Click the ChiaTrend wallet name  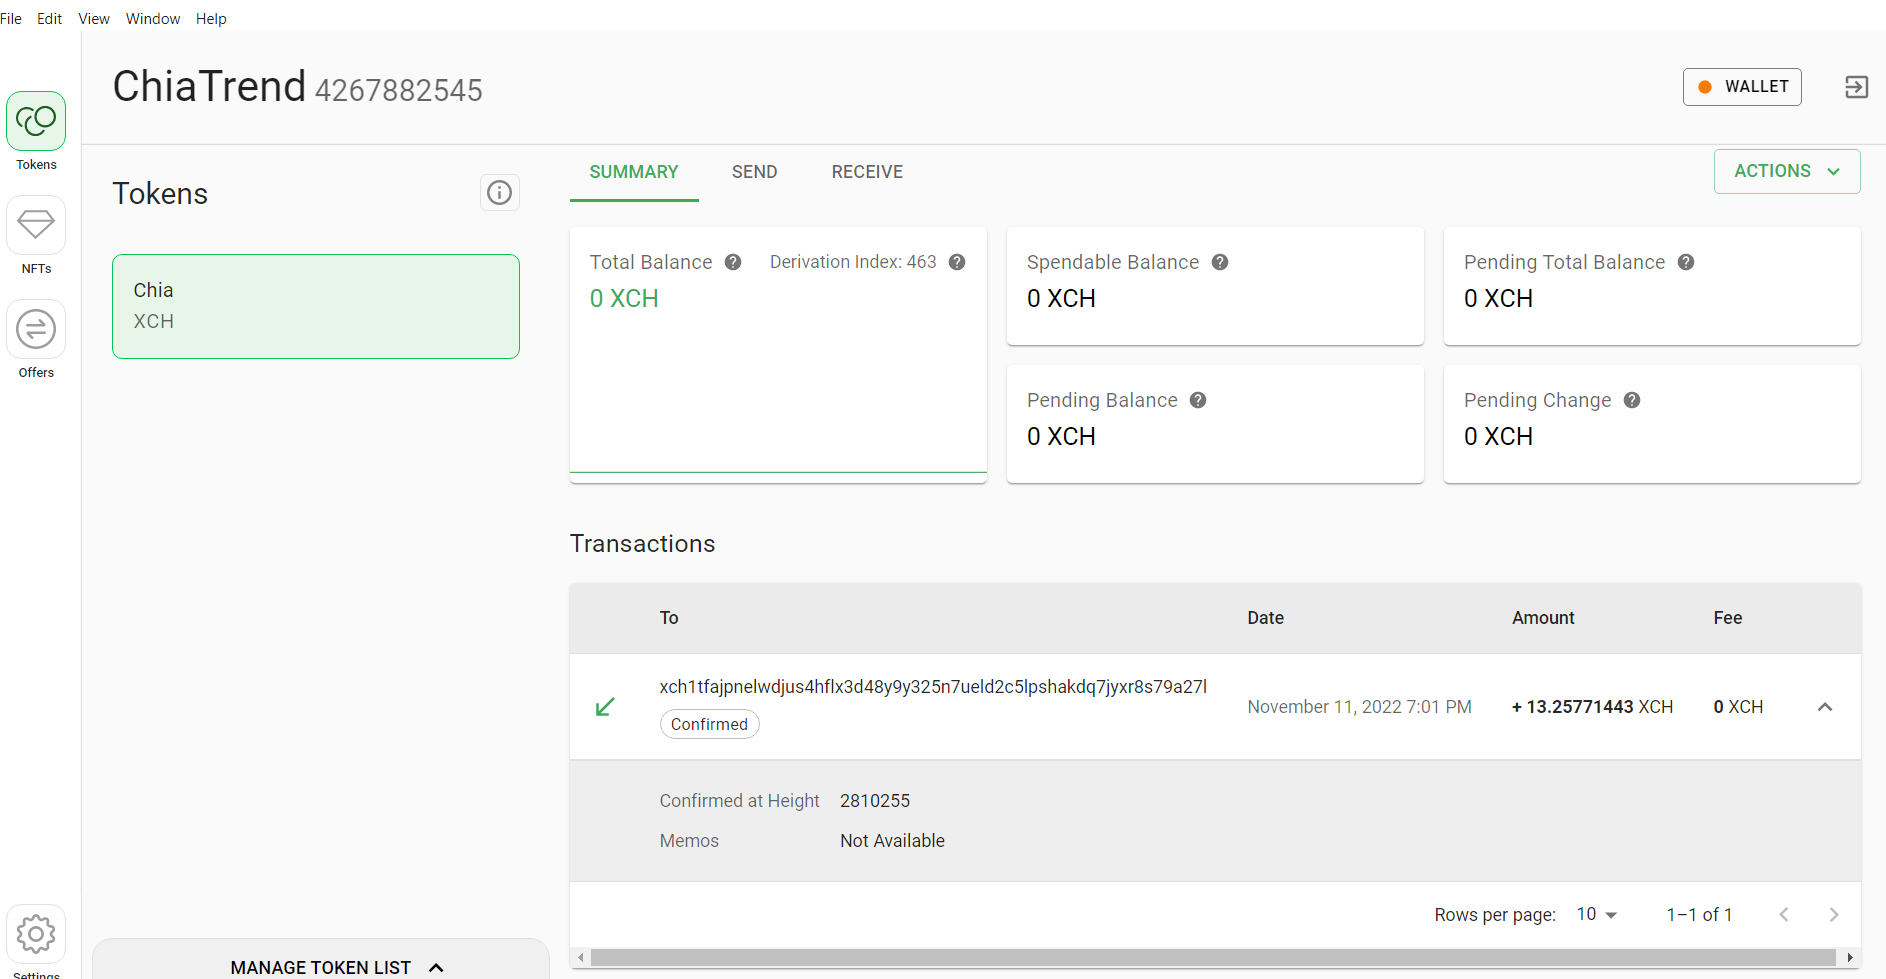pyautogui.click(x=209, y=86)
